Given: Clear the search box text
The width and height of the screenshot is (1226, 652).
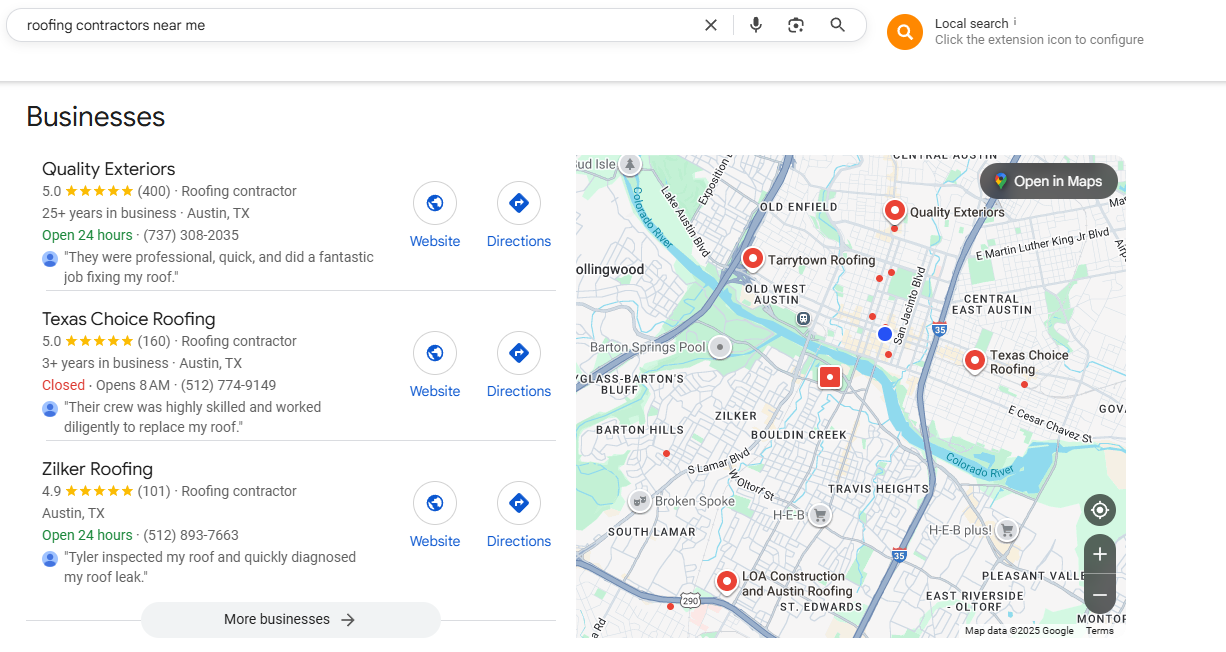Looking at the screenshot, I should 711,25.
